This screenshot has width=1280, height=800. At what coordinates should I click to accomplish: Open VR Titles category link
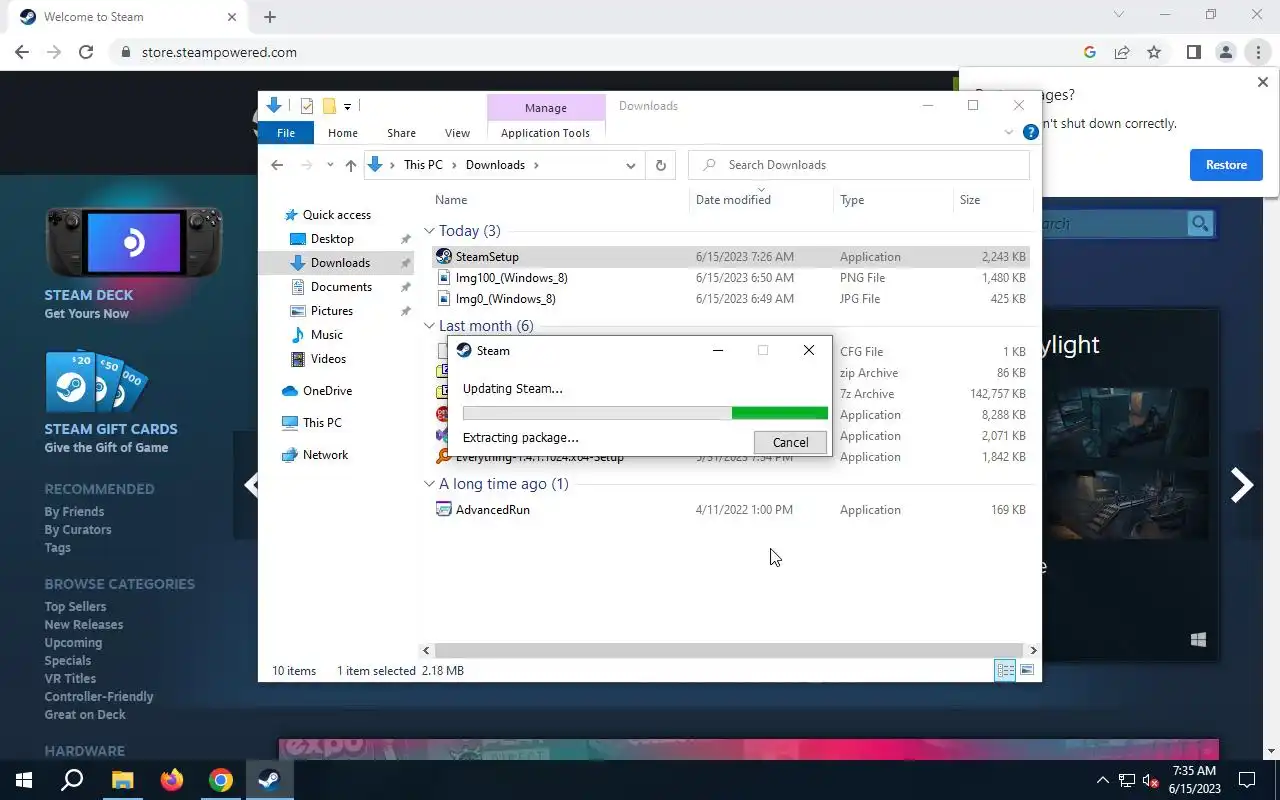click(70, 679)
